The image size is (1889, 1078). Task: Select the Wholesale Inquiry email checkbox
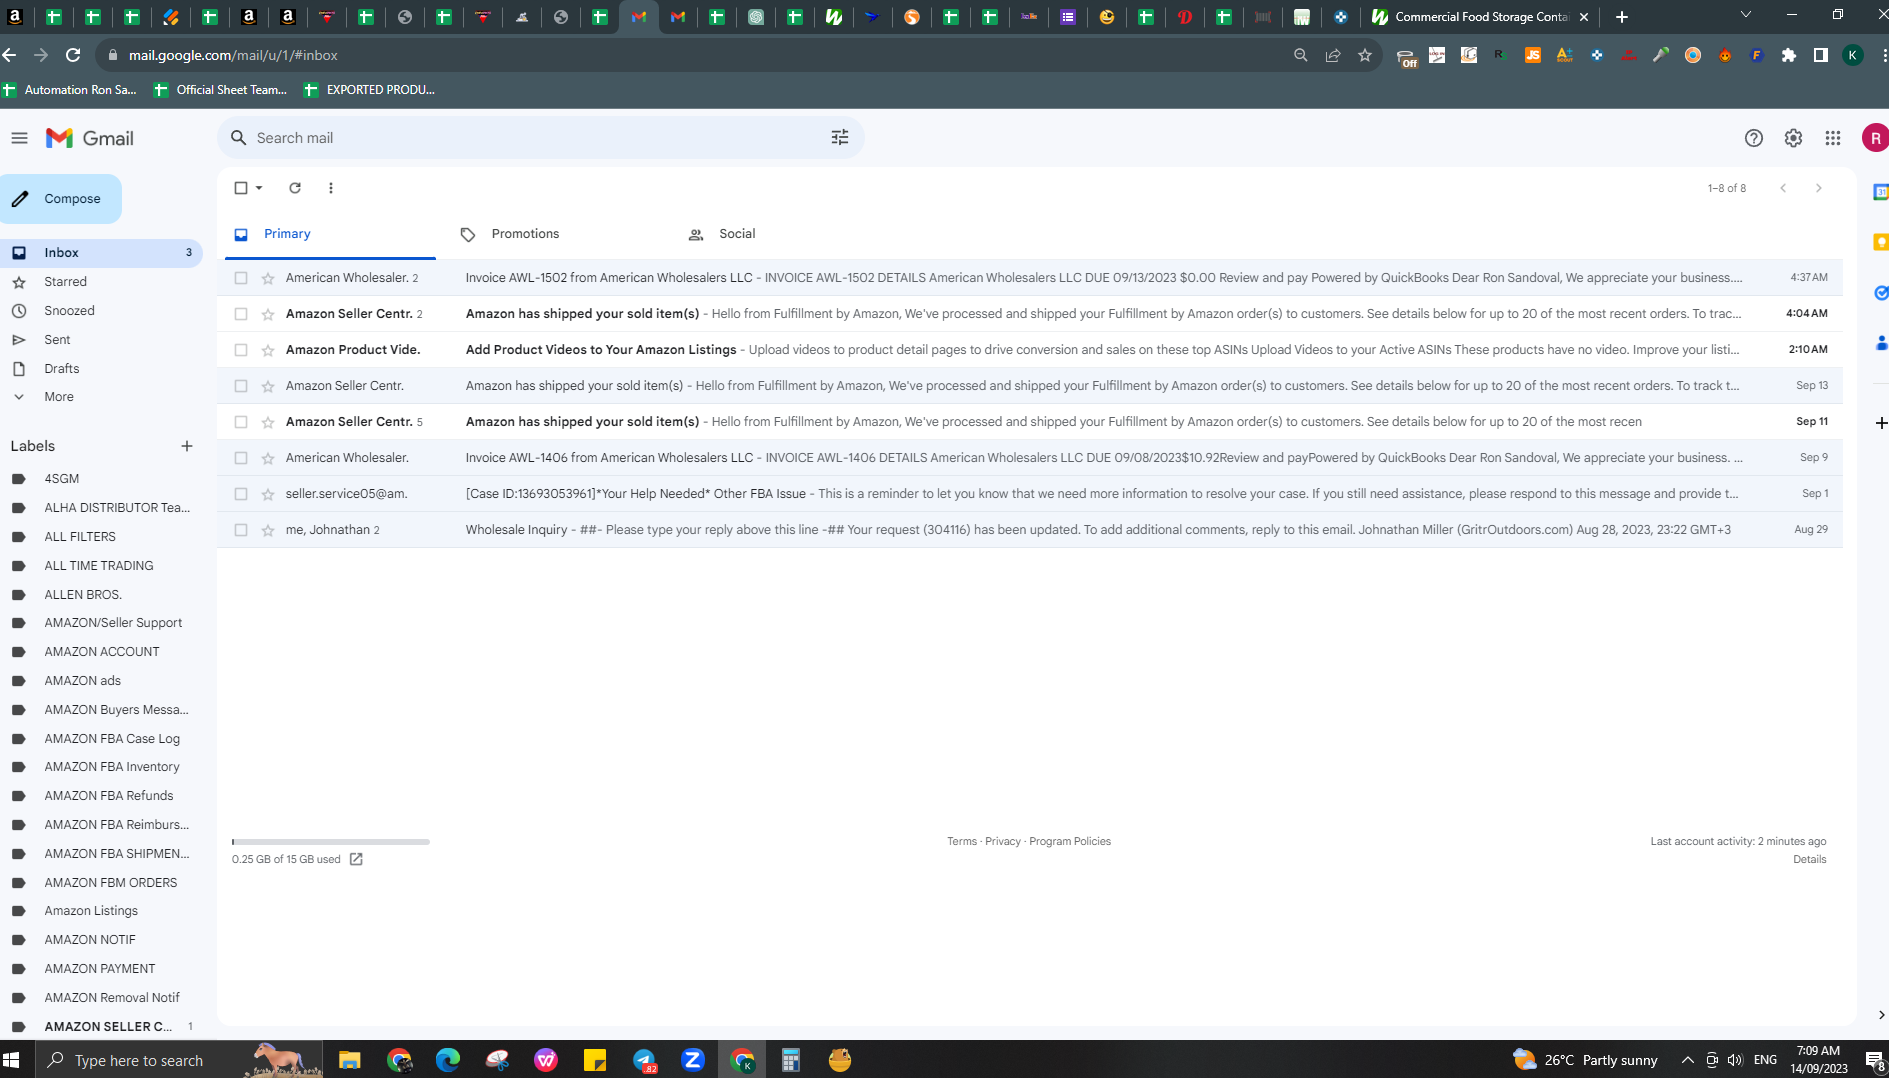tap(241, 530)
